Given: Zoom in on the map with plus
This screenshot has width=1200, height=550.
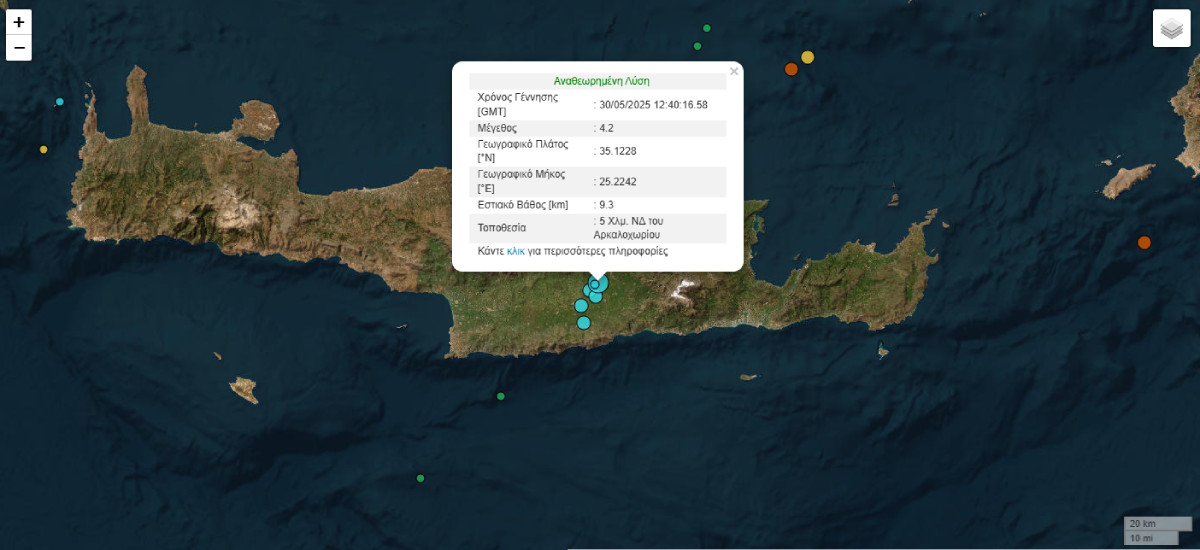Looking at the screenshot, I should pos(19,22).
